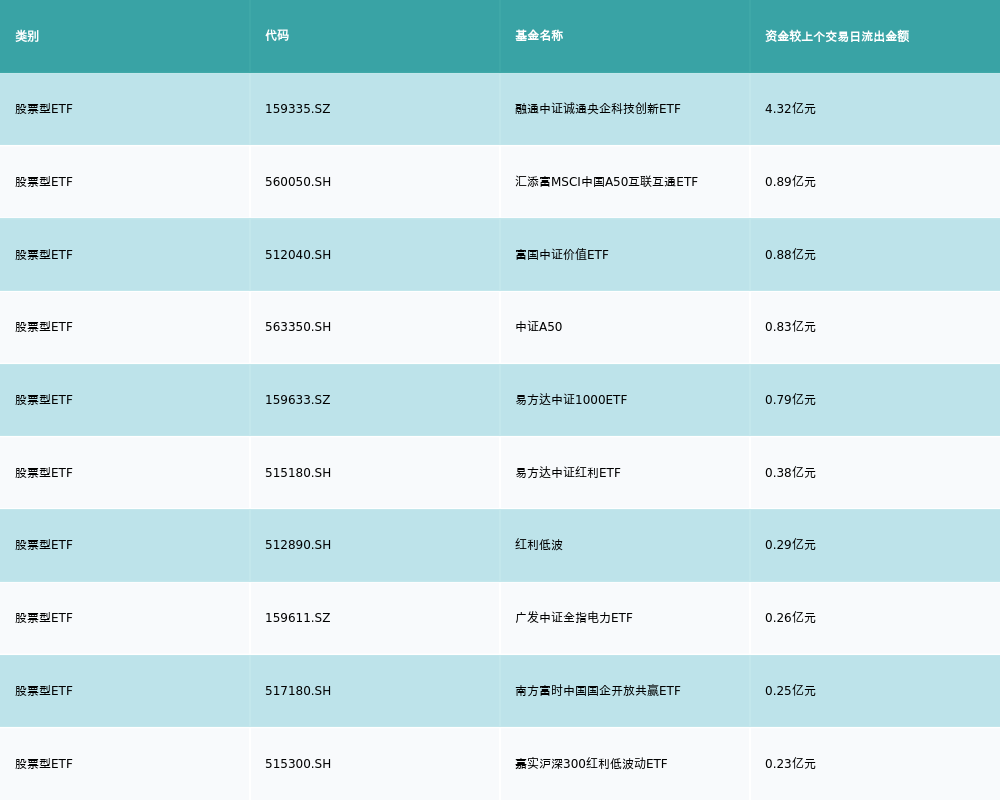Click 股票型ETF in the 563350.SH row
This screenshot has width=1000, height=800.
point(44,327)
